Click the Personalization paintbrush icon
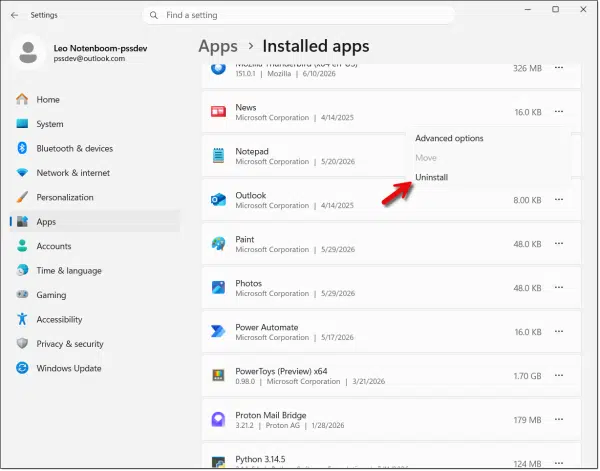The width and height of the screenshot is (600, 471). [x=22, y=197]
